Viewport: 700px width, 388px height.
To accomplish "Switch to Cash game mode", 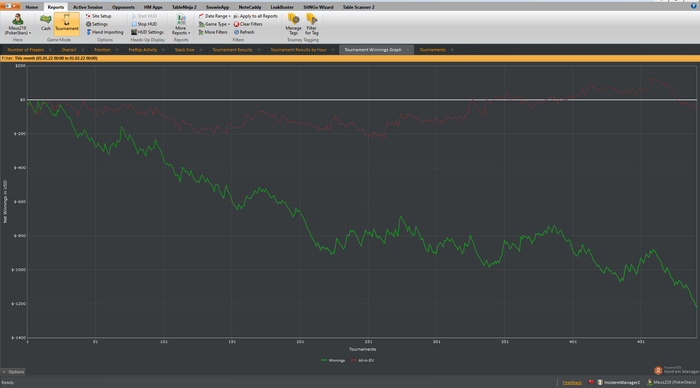I will [x=46, y=23].
